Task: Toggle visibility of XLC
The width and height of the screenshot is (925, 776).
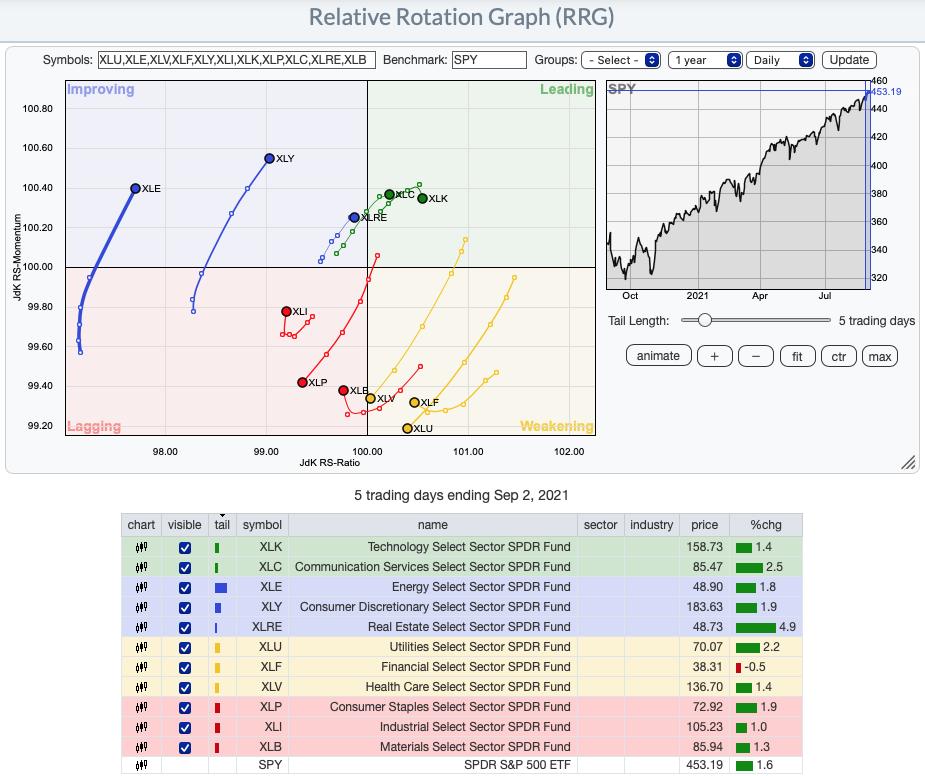Action: 185,568
